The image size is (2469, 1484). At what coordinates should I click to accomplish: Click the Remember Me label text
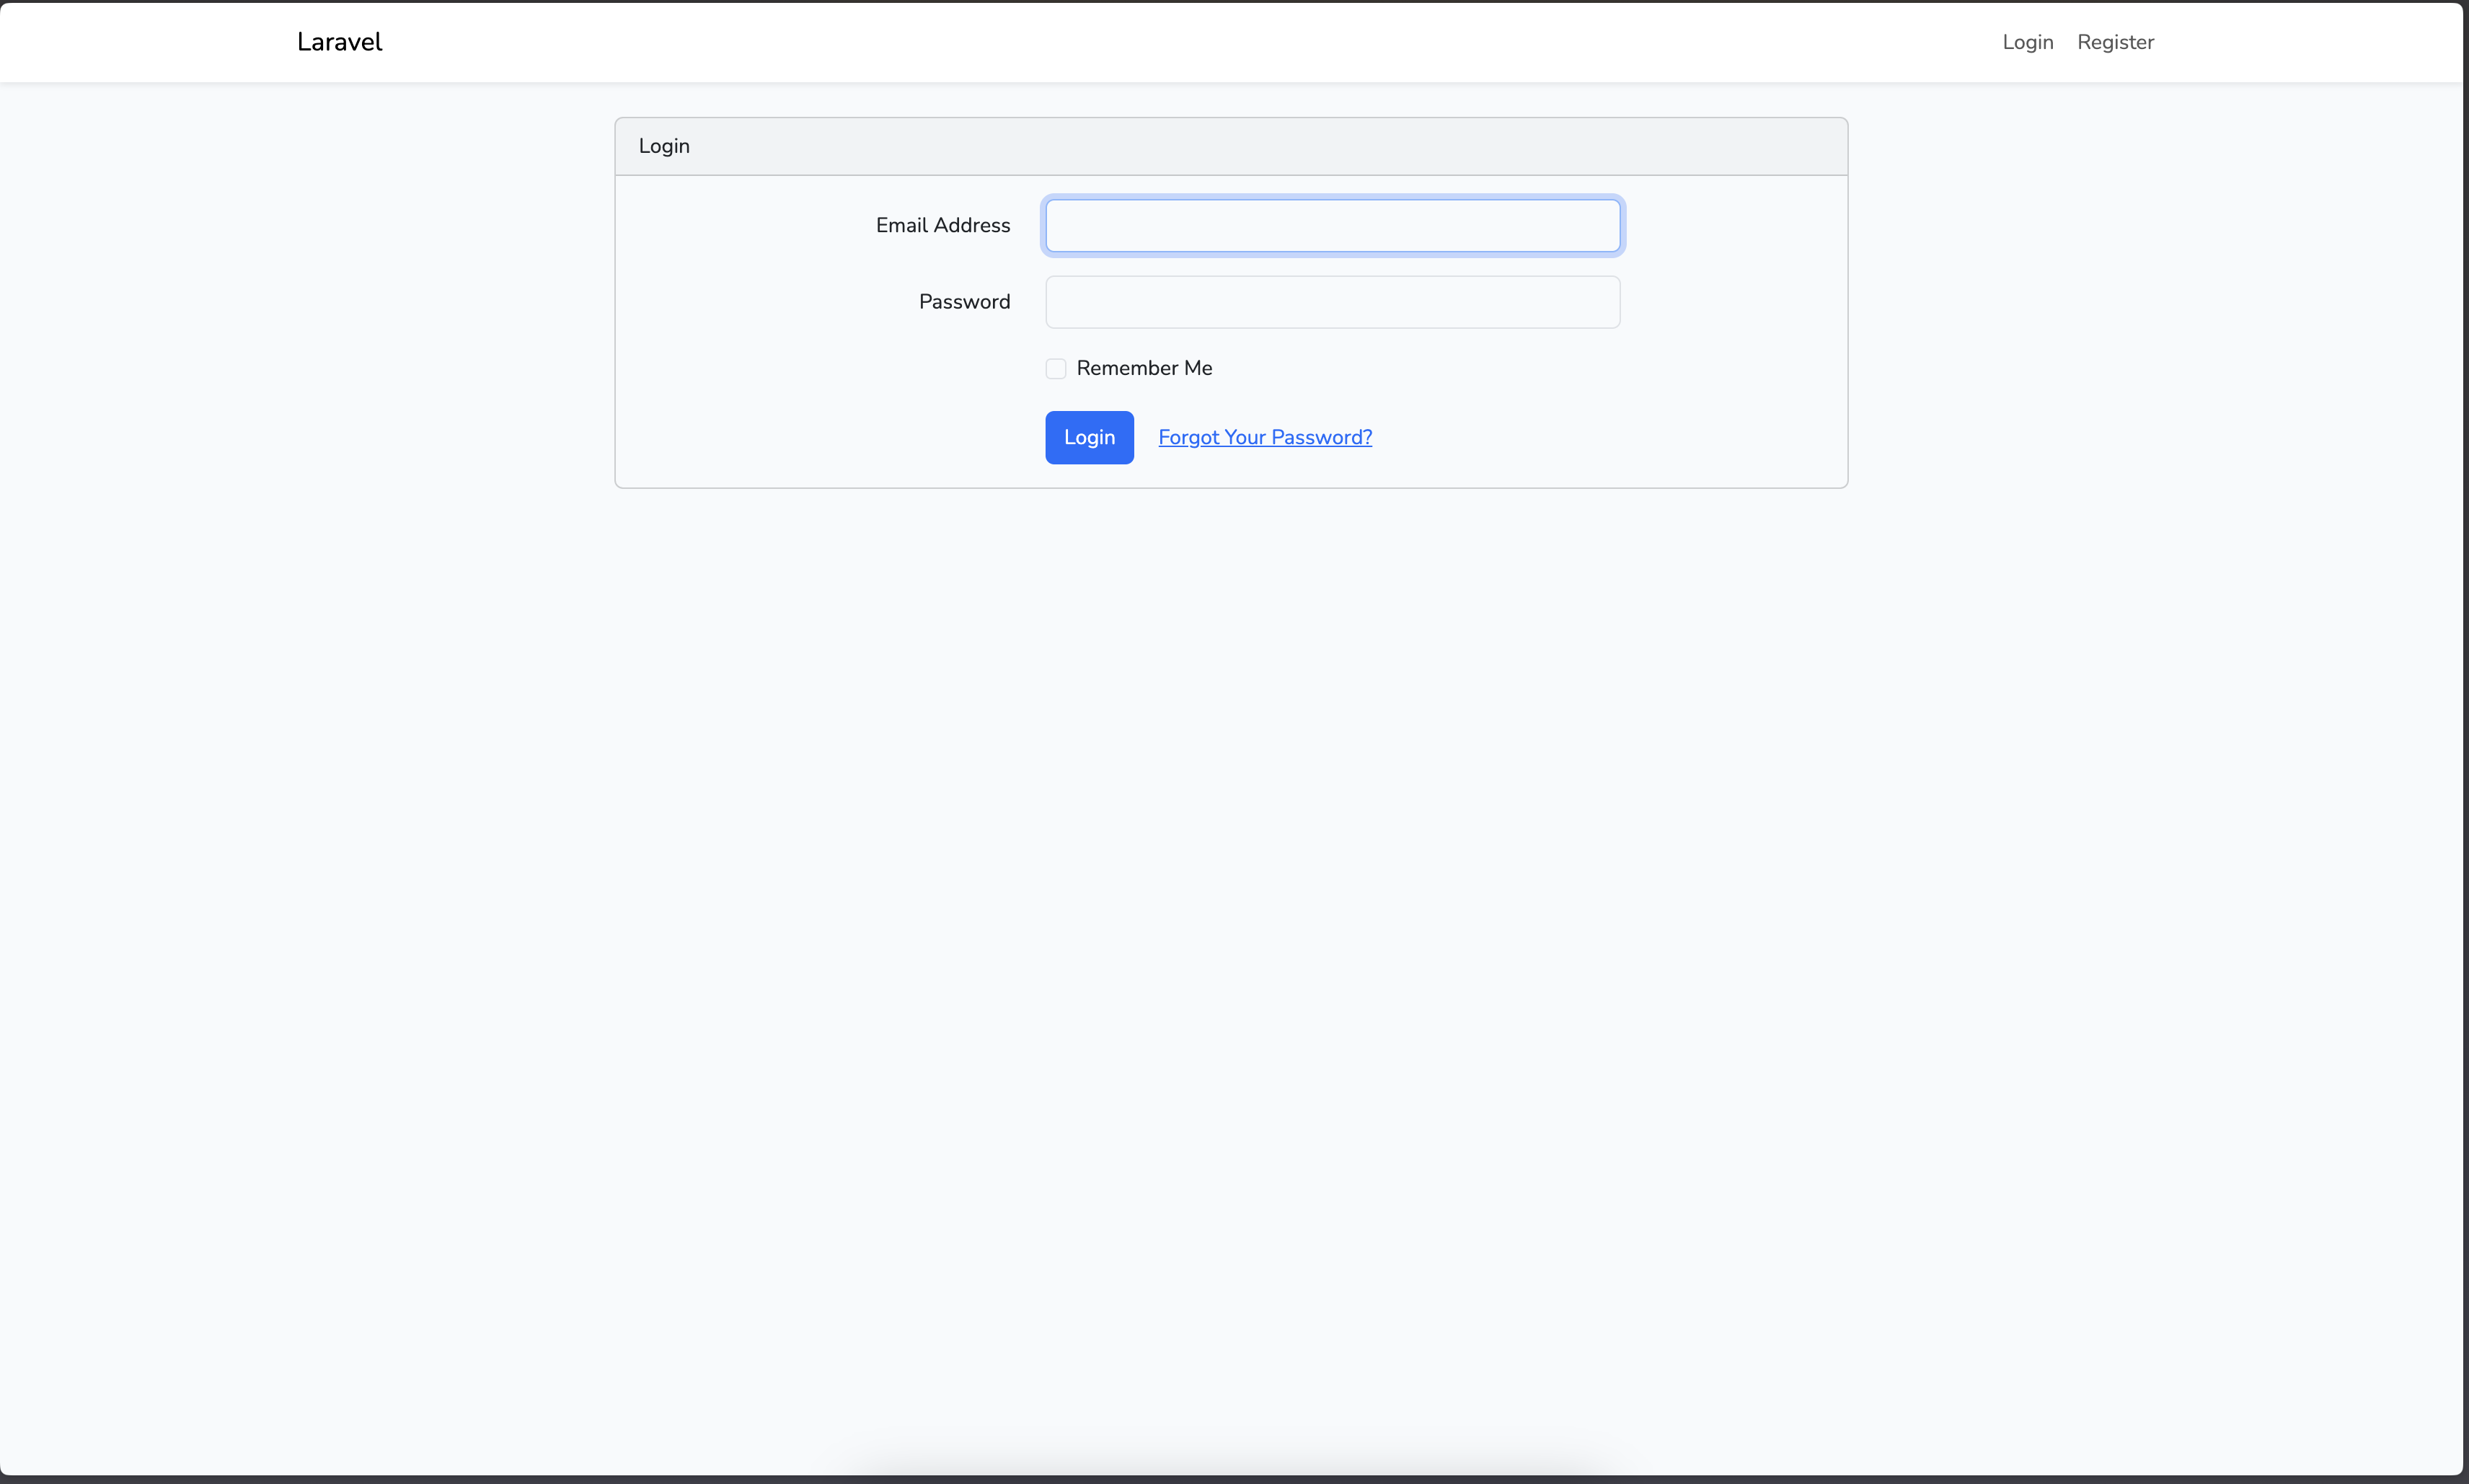click(1144, 368)
